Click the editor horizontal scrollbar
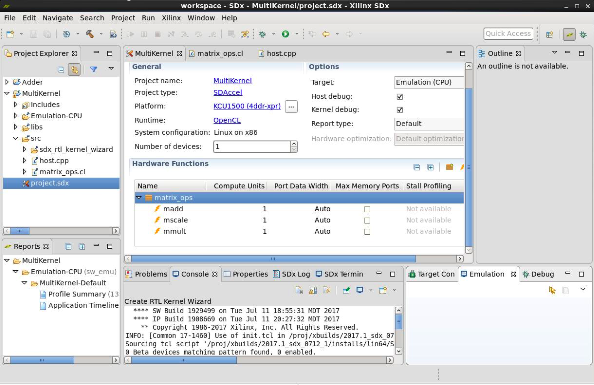 click(x=273, y=259)
